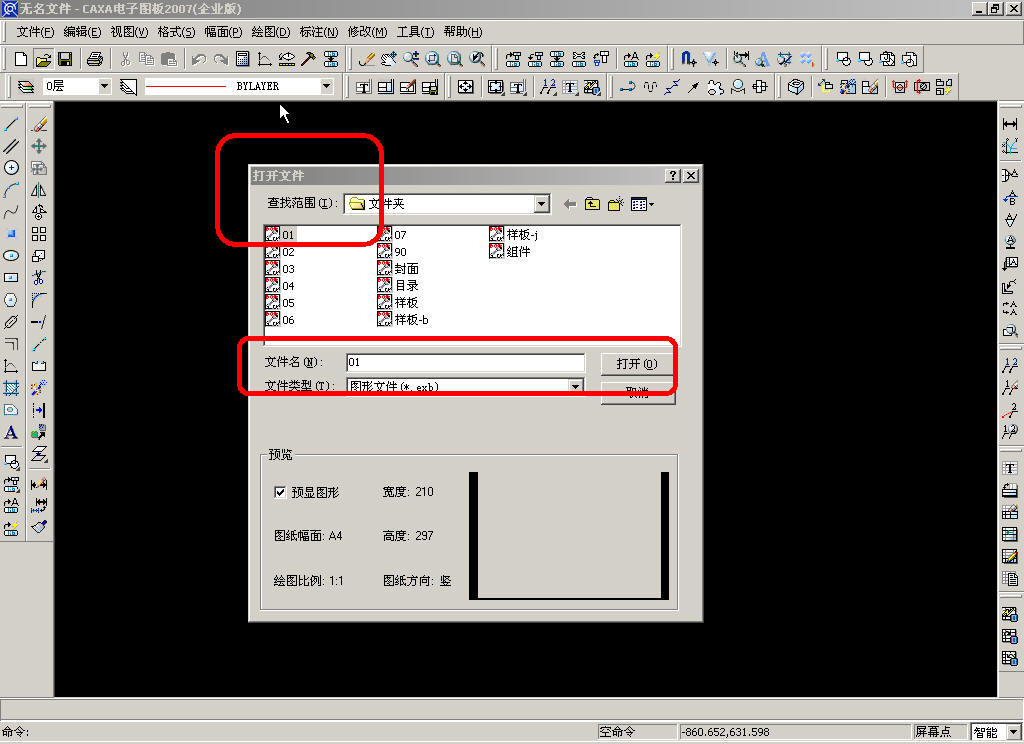Open the 文件(F) menu
1024x744 pixels.
pyautogui.click(x=35, y=32)
